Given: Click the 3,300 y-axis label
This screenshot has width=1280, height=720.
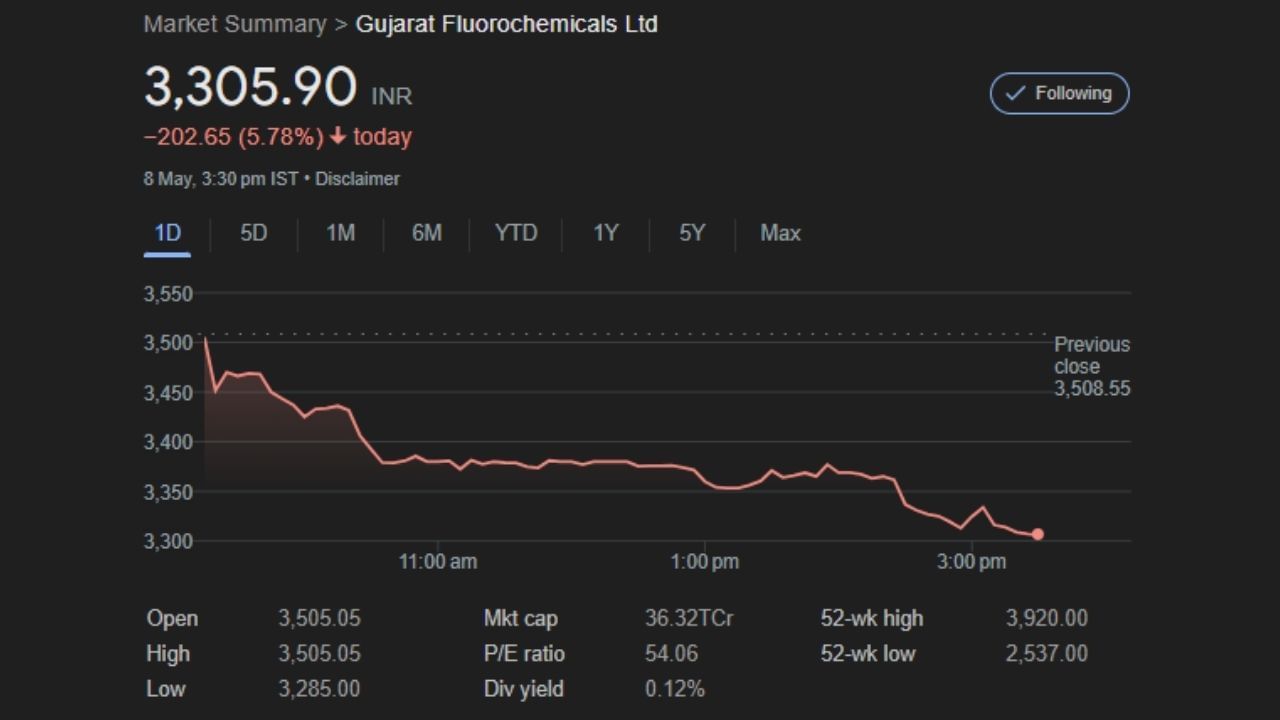Looking at the screenshot, I should point(168,541).
